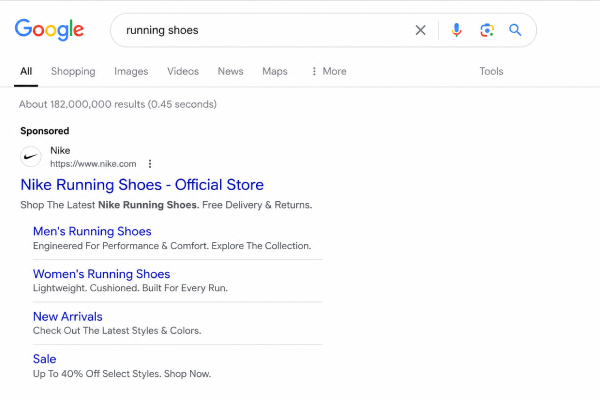Expand the More search categories menu

(x=329, y=71)
